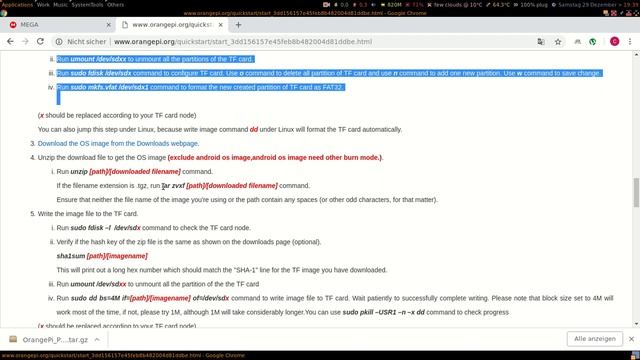The width and height of the screenshot is (640, 360).
Task: Click 'Alle anzeigen' to show all downloads
Action: coord(595,339)
